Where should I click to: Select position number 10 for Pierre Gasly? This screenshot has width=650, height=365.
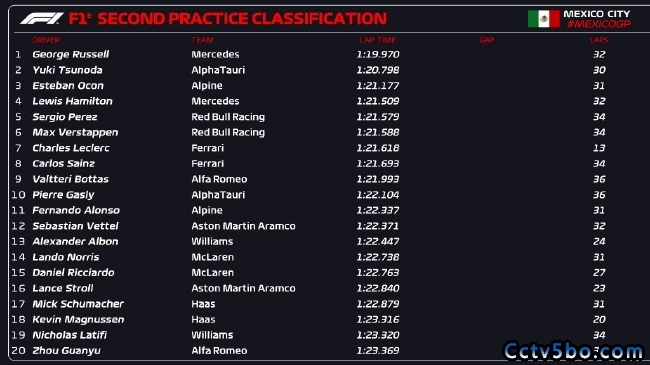19,195
